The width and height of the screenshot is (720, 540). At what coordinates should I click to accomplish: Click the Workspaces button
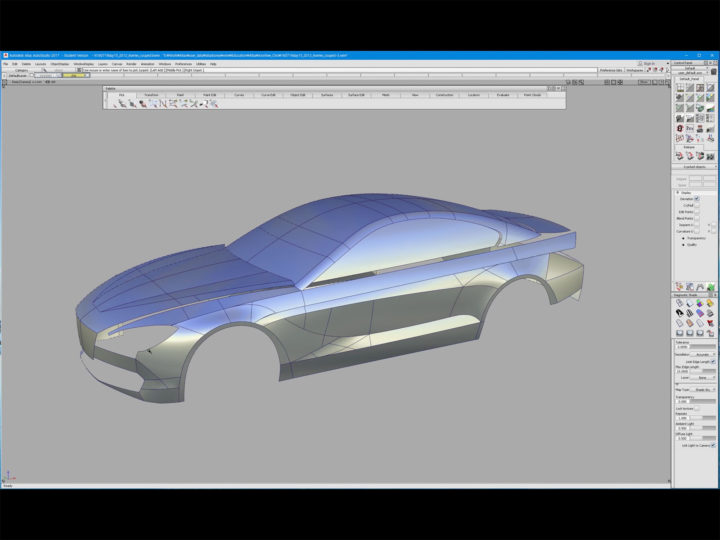pos(635,70)
